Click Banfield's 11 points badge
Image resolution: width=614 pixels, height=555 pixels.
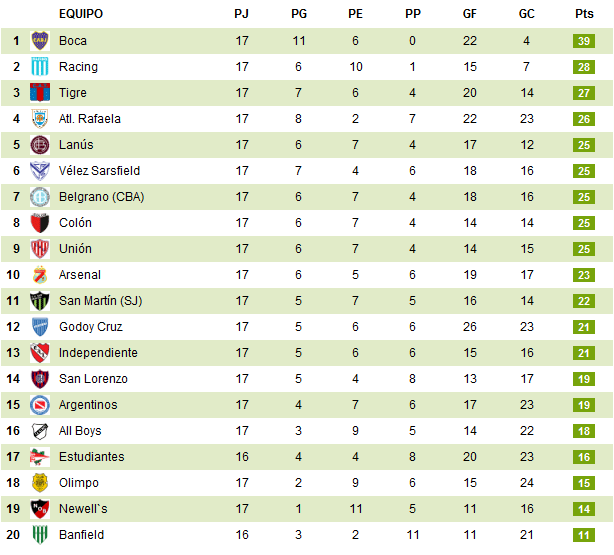pos(585,535)
